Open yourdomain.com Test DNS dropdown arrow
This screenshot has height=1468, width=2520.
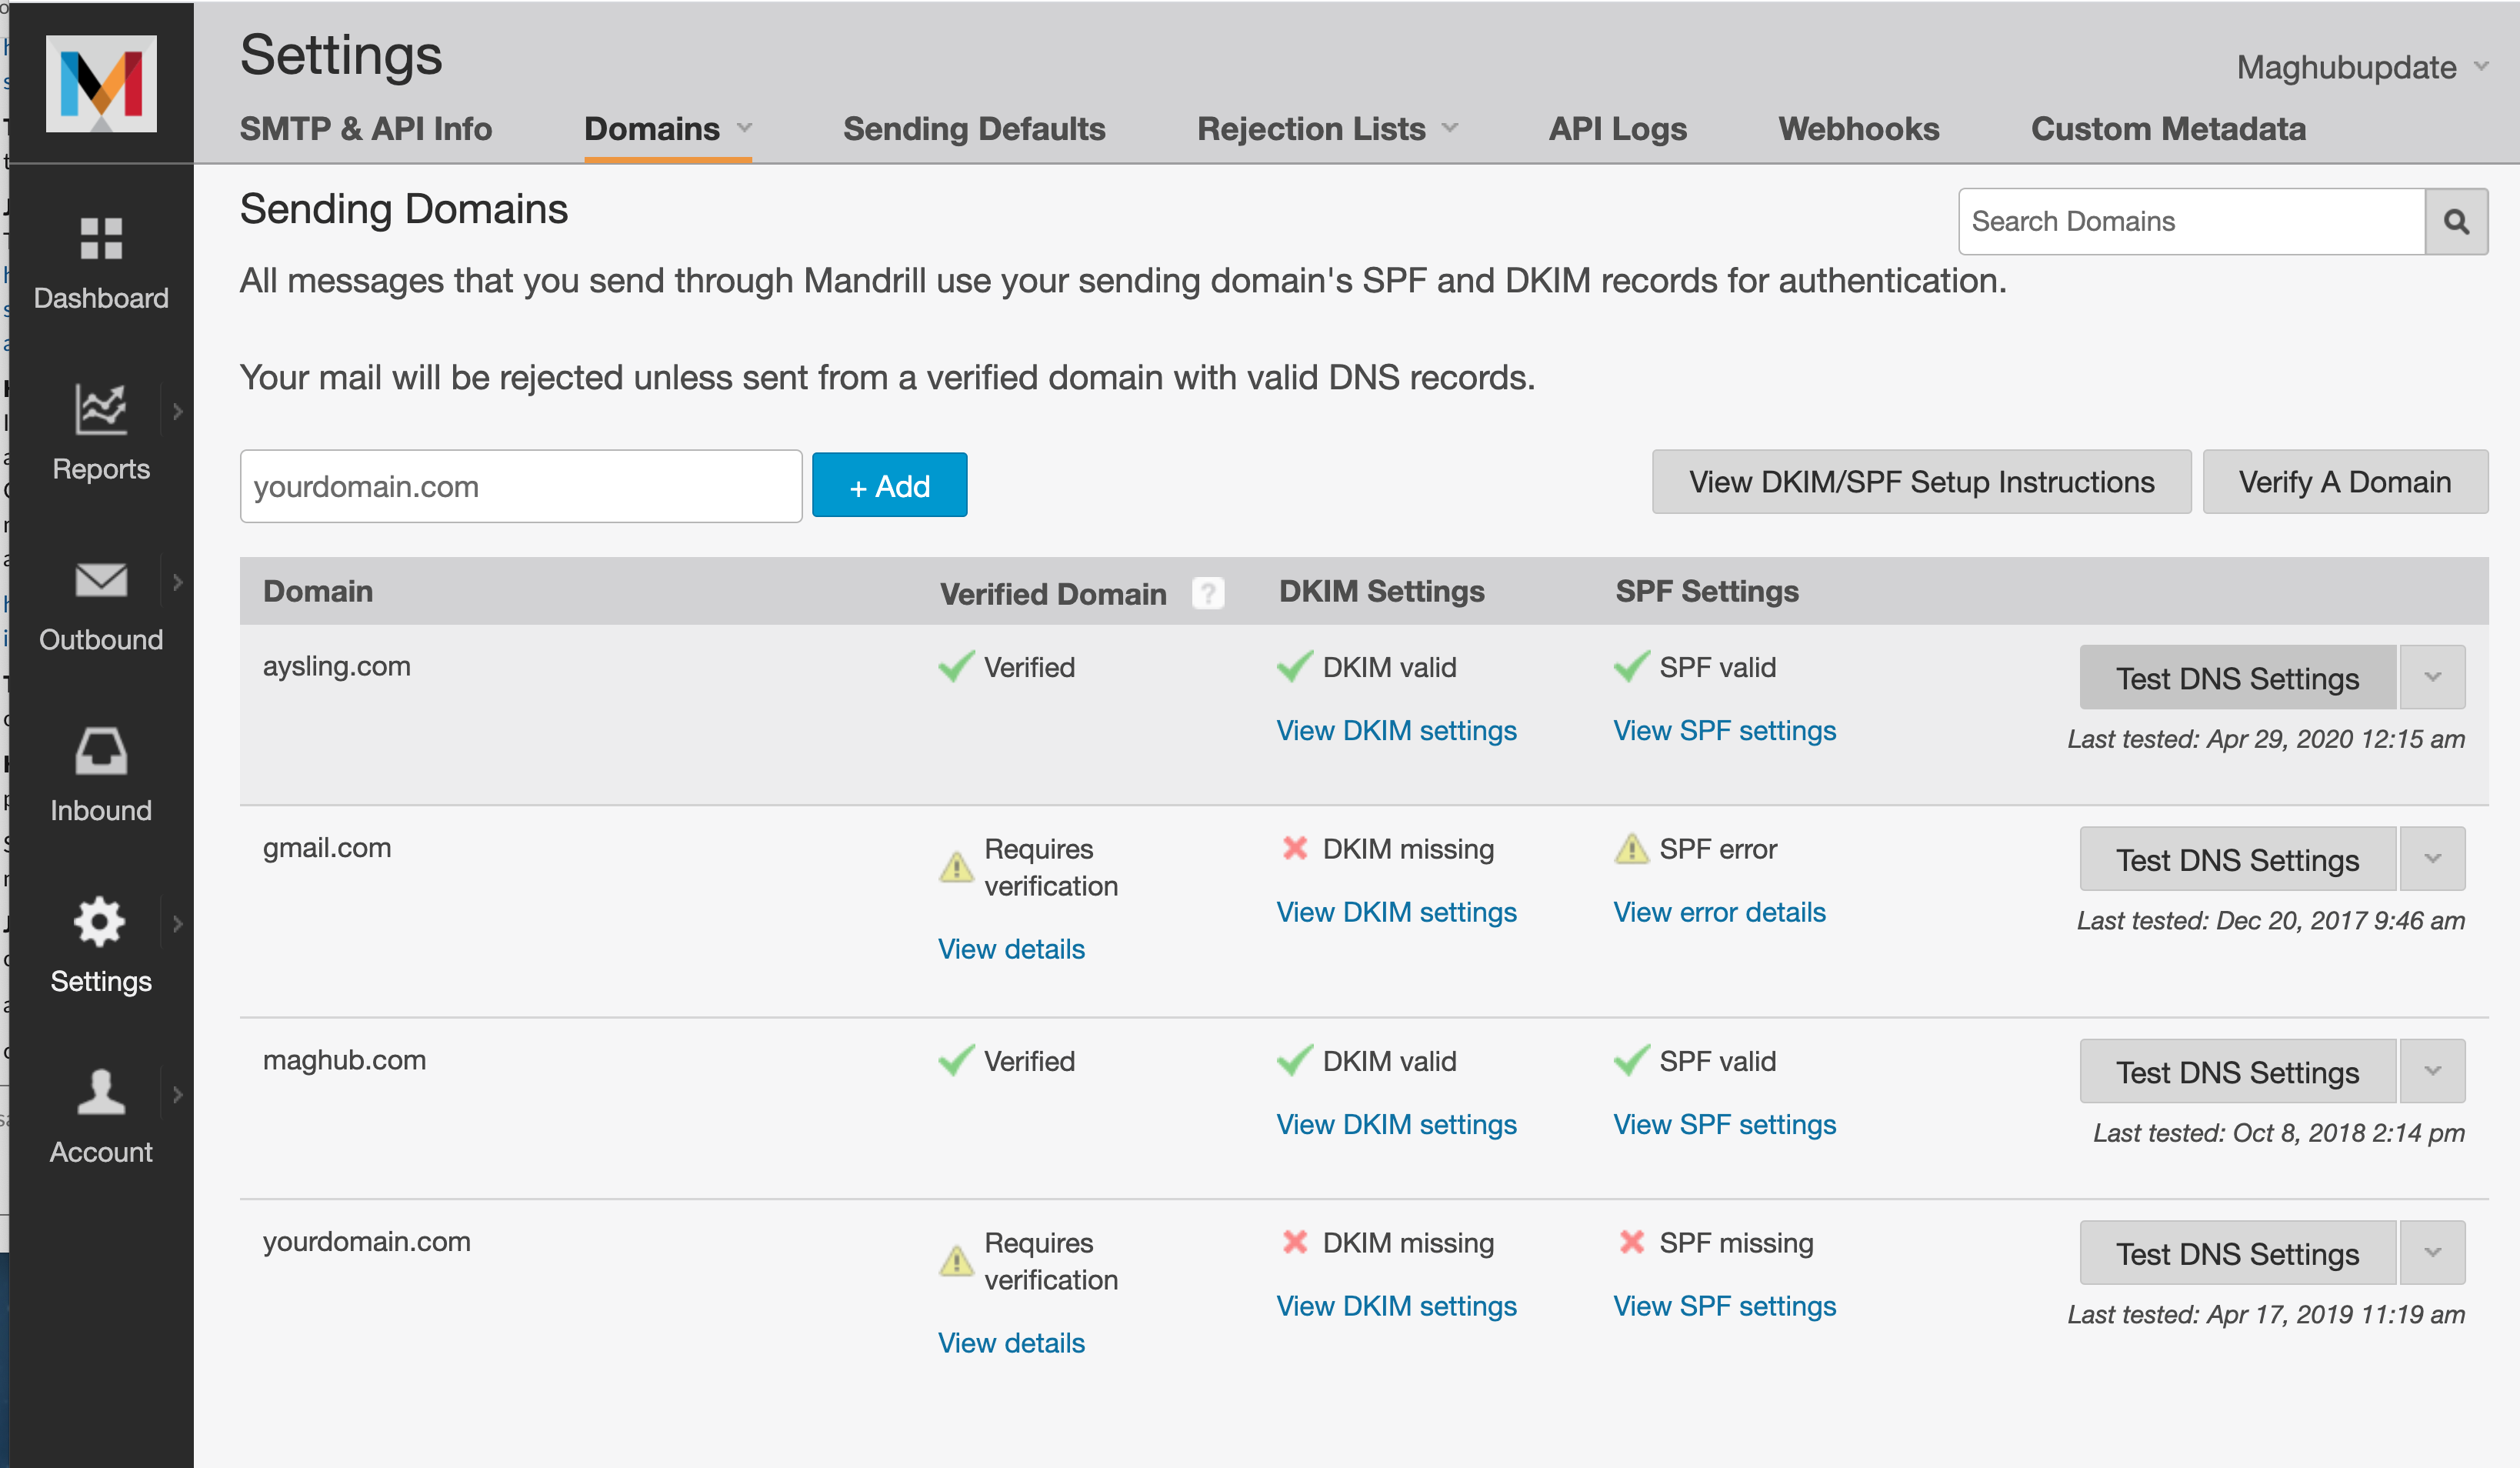(x=2433, y=1252)
